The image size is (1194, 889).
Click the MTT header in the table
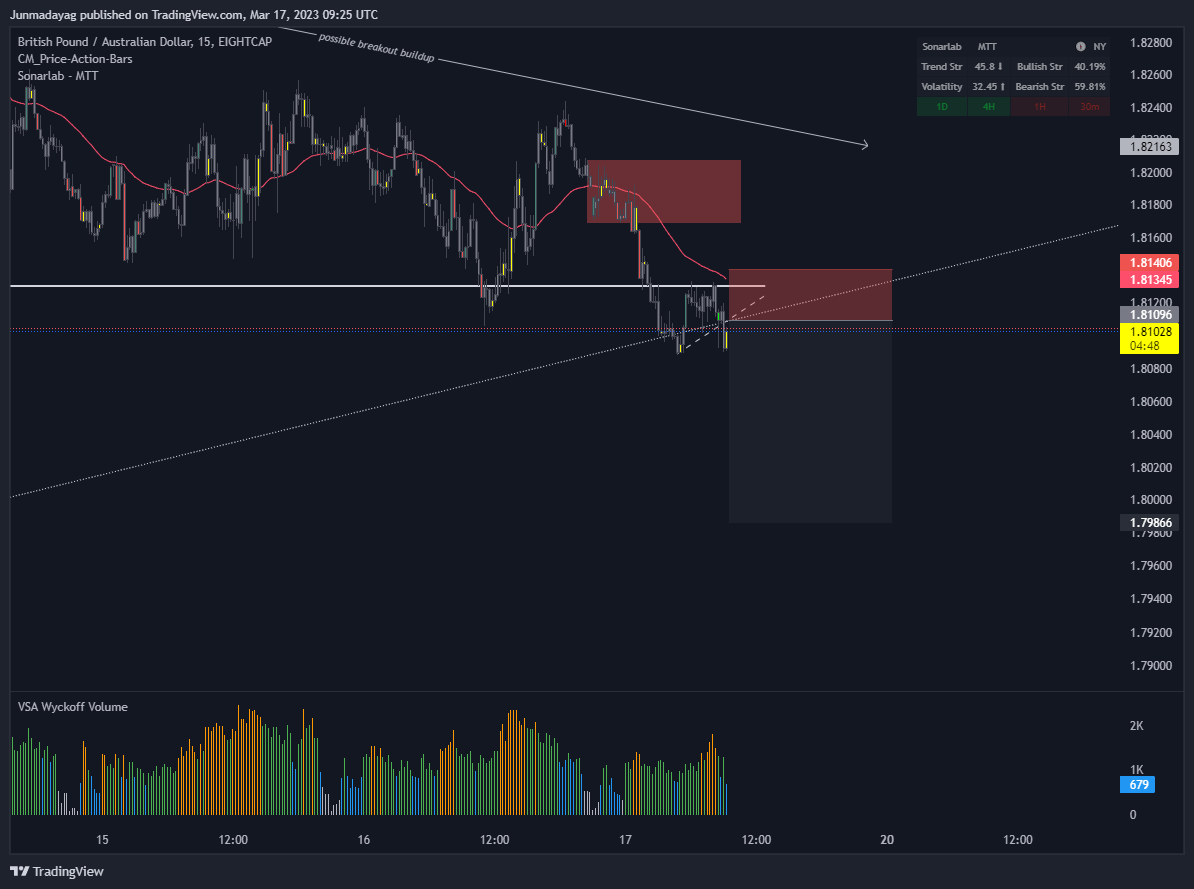(x=987, y=46)
